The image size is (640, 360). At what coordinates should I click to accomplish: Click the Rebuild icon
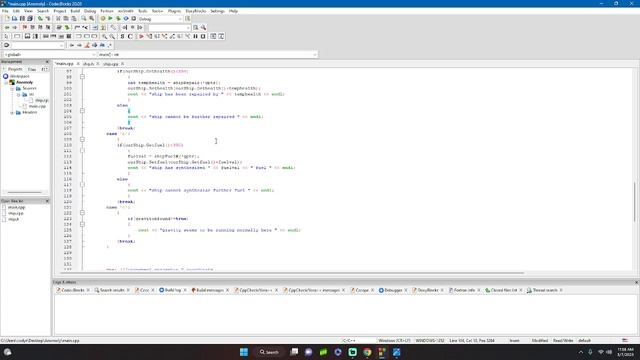coord(126,19)
